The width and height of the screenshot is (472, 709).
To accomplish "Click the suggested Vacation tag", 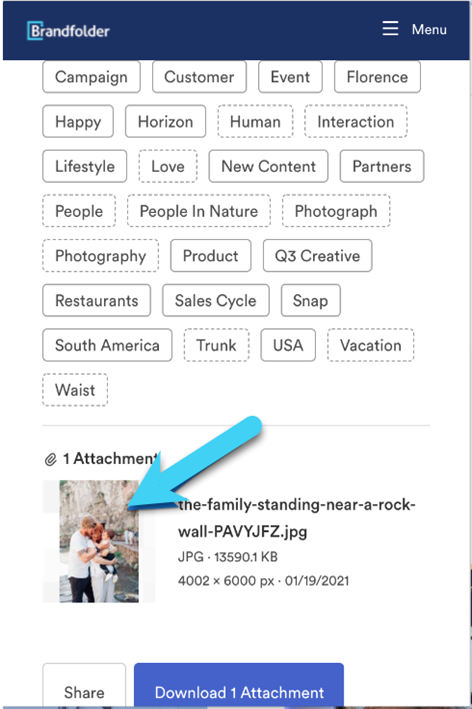I will pos(370,345).
